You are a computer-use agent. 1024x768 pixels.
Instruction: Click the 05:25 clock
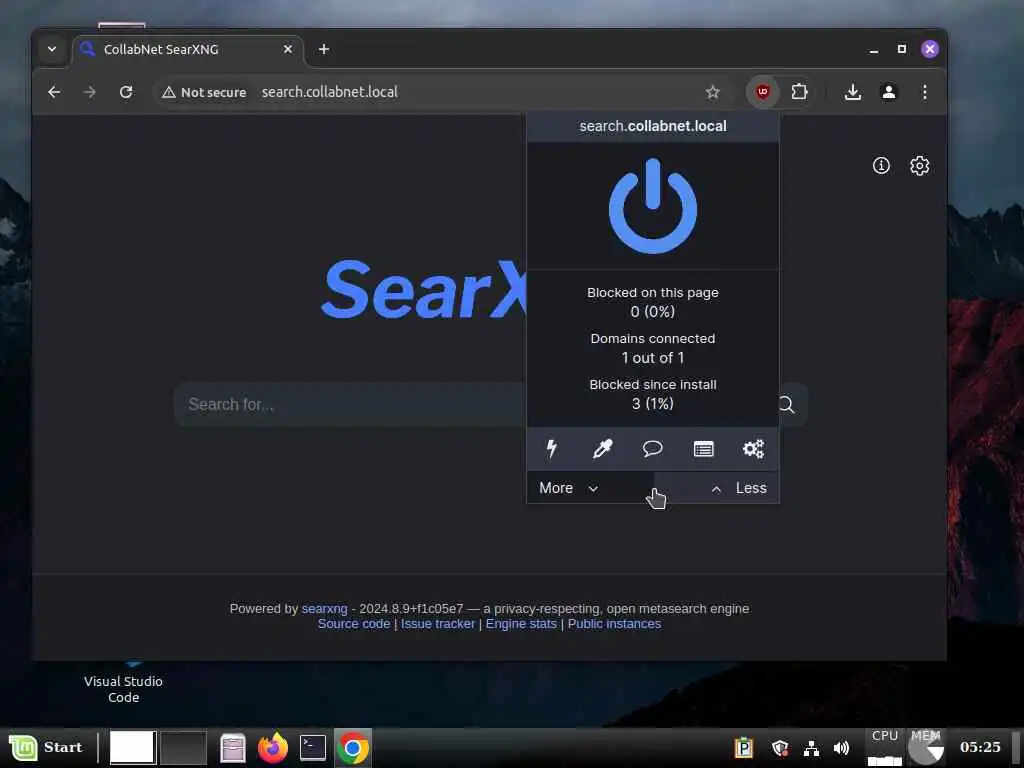pyautogui.click(x=980, y=746)
